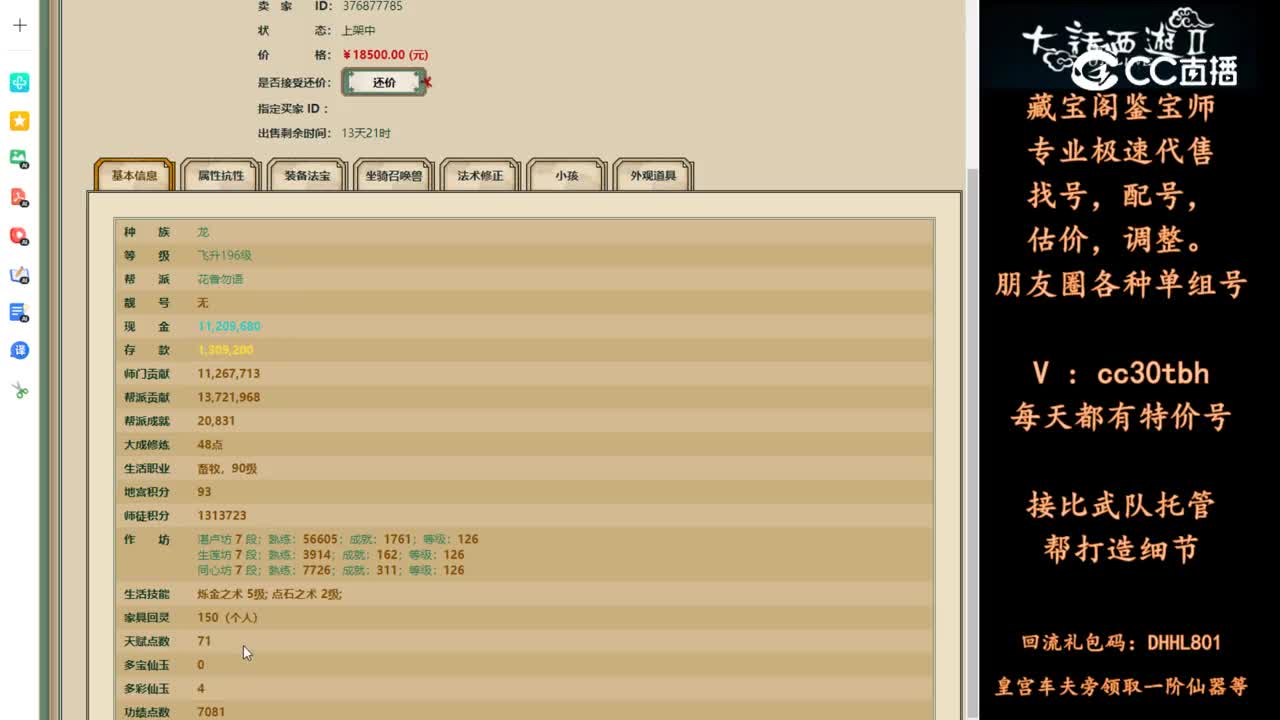Open the 属性抗性 tab

(x=220, y=176)
